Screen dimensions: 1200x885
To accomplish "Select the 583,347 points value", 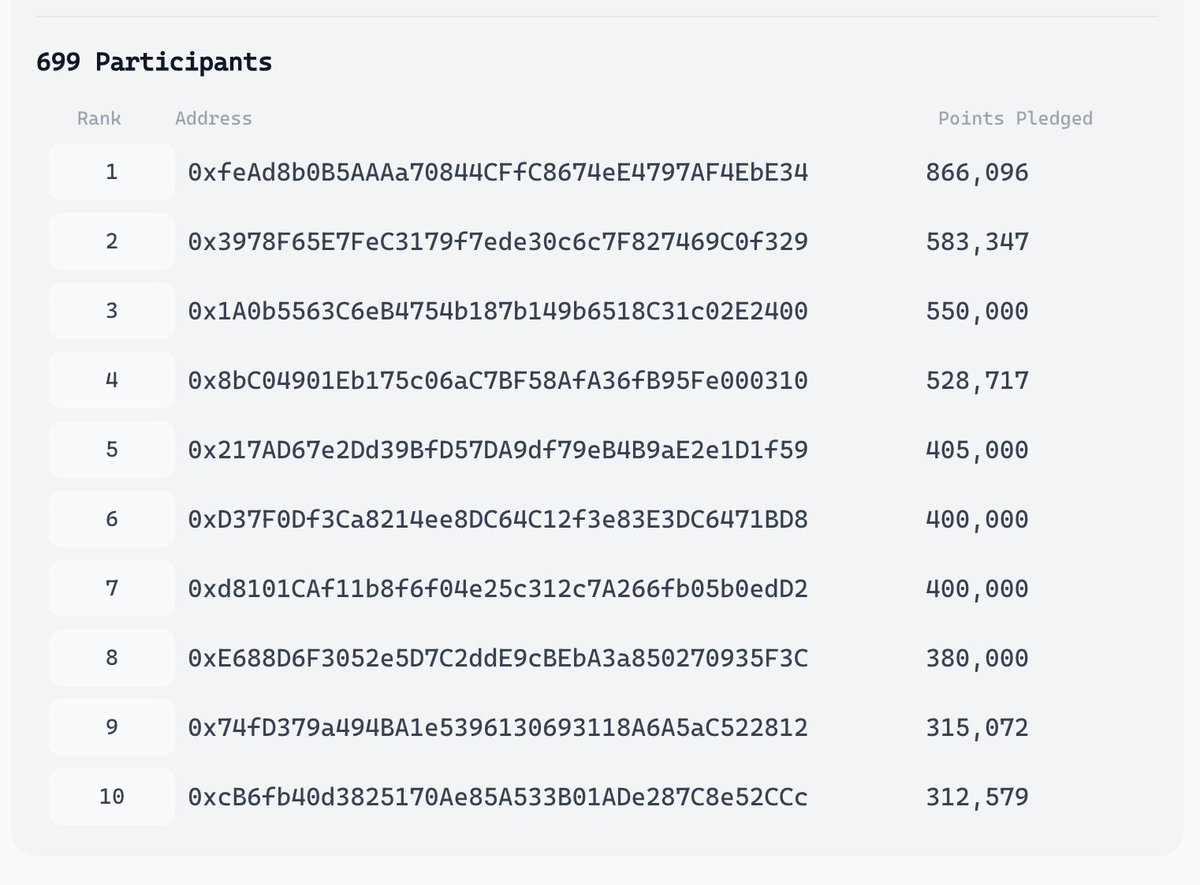I will pyautogui.click(x=977, y=243).
